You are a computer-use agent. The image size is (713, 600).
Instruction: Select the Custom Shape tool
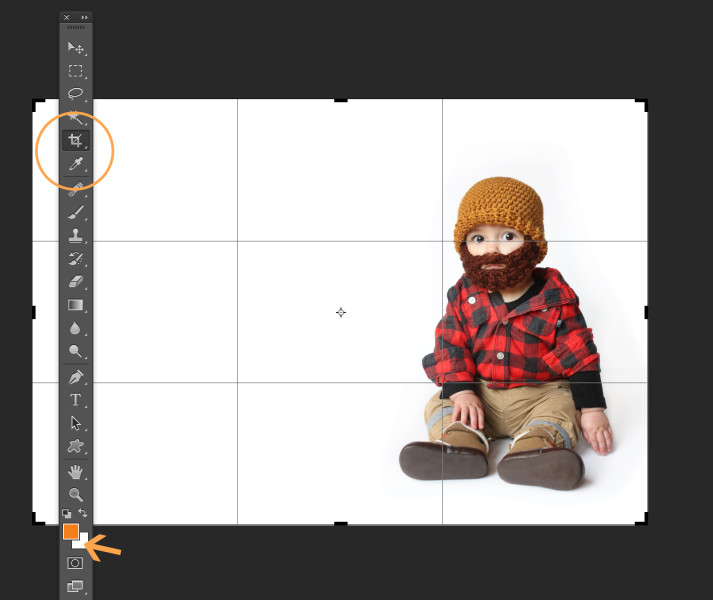[75, 446]
